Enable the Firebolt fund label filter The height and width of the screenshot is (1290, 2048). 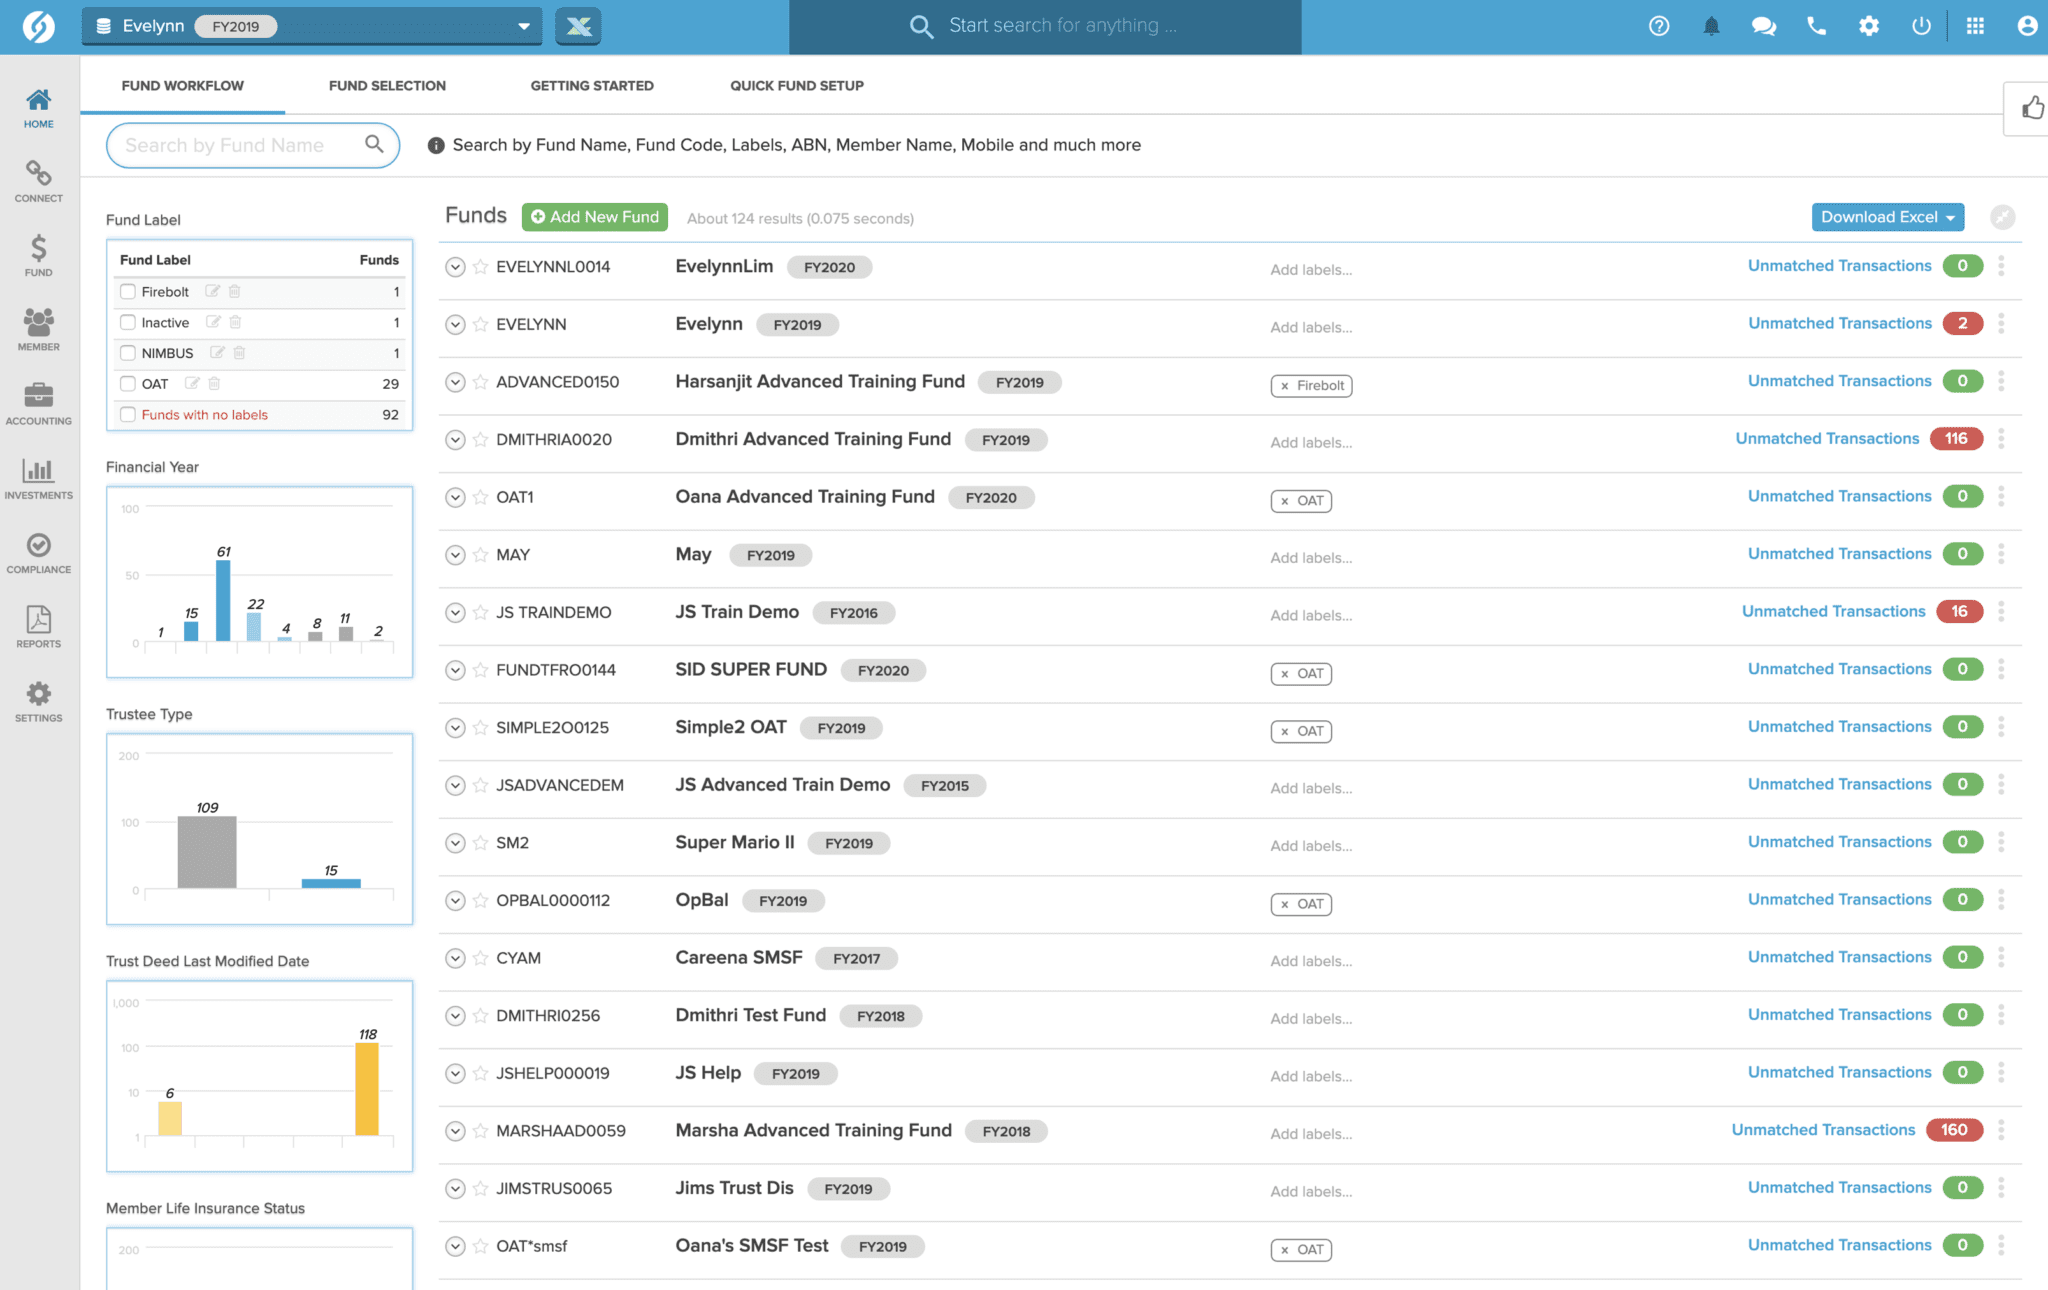[127, 291]
